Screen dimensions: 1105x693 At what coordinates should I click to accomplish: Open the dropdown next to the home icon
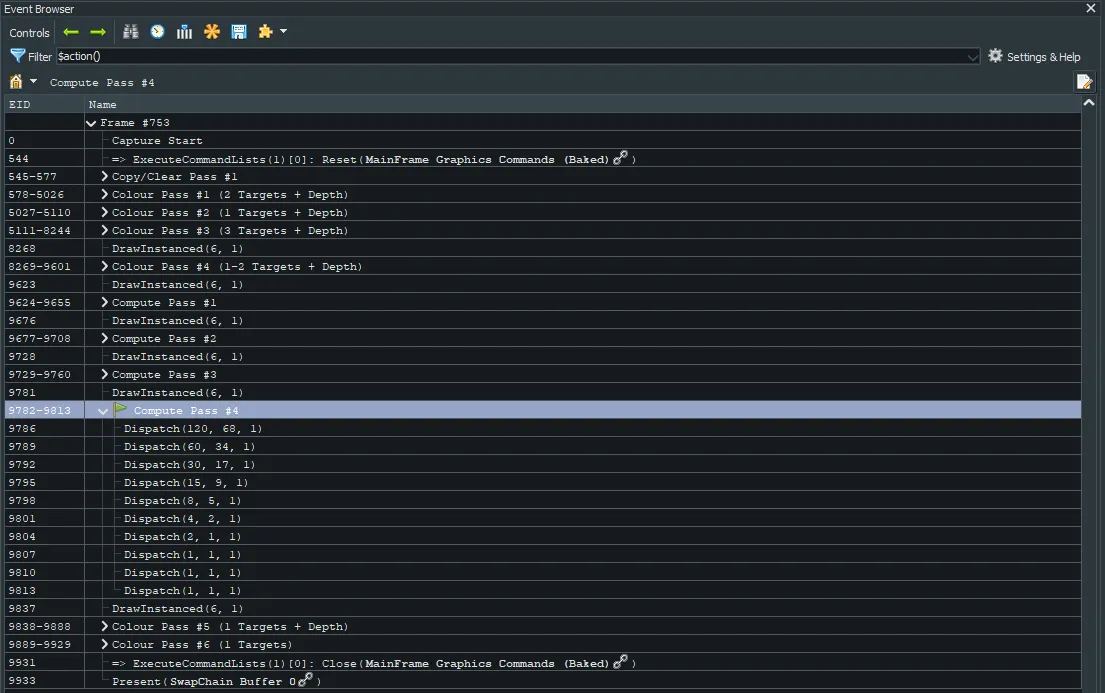(34, 81)
